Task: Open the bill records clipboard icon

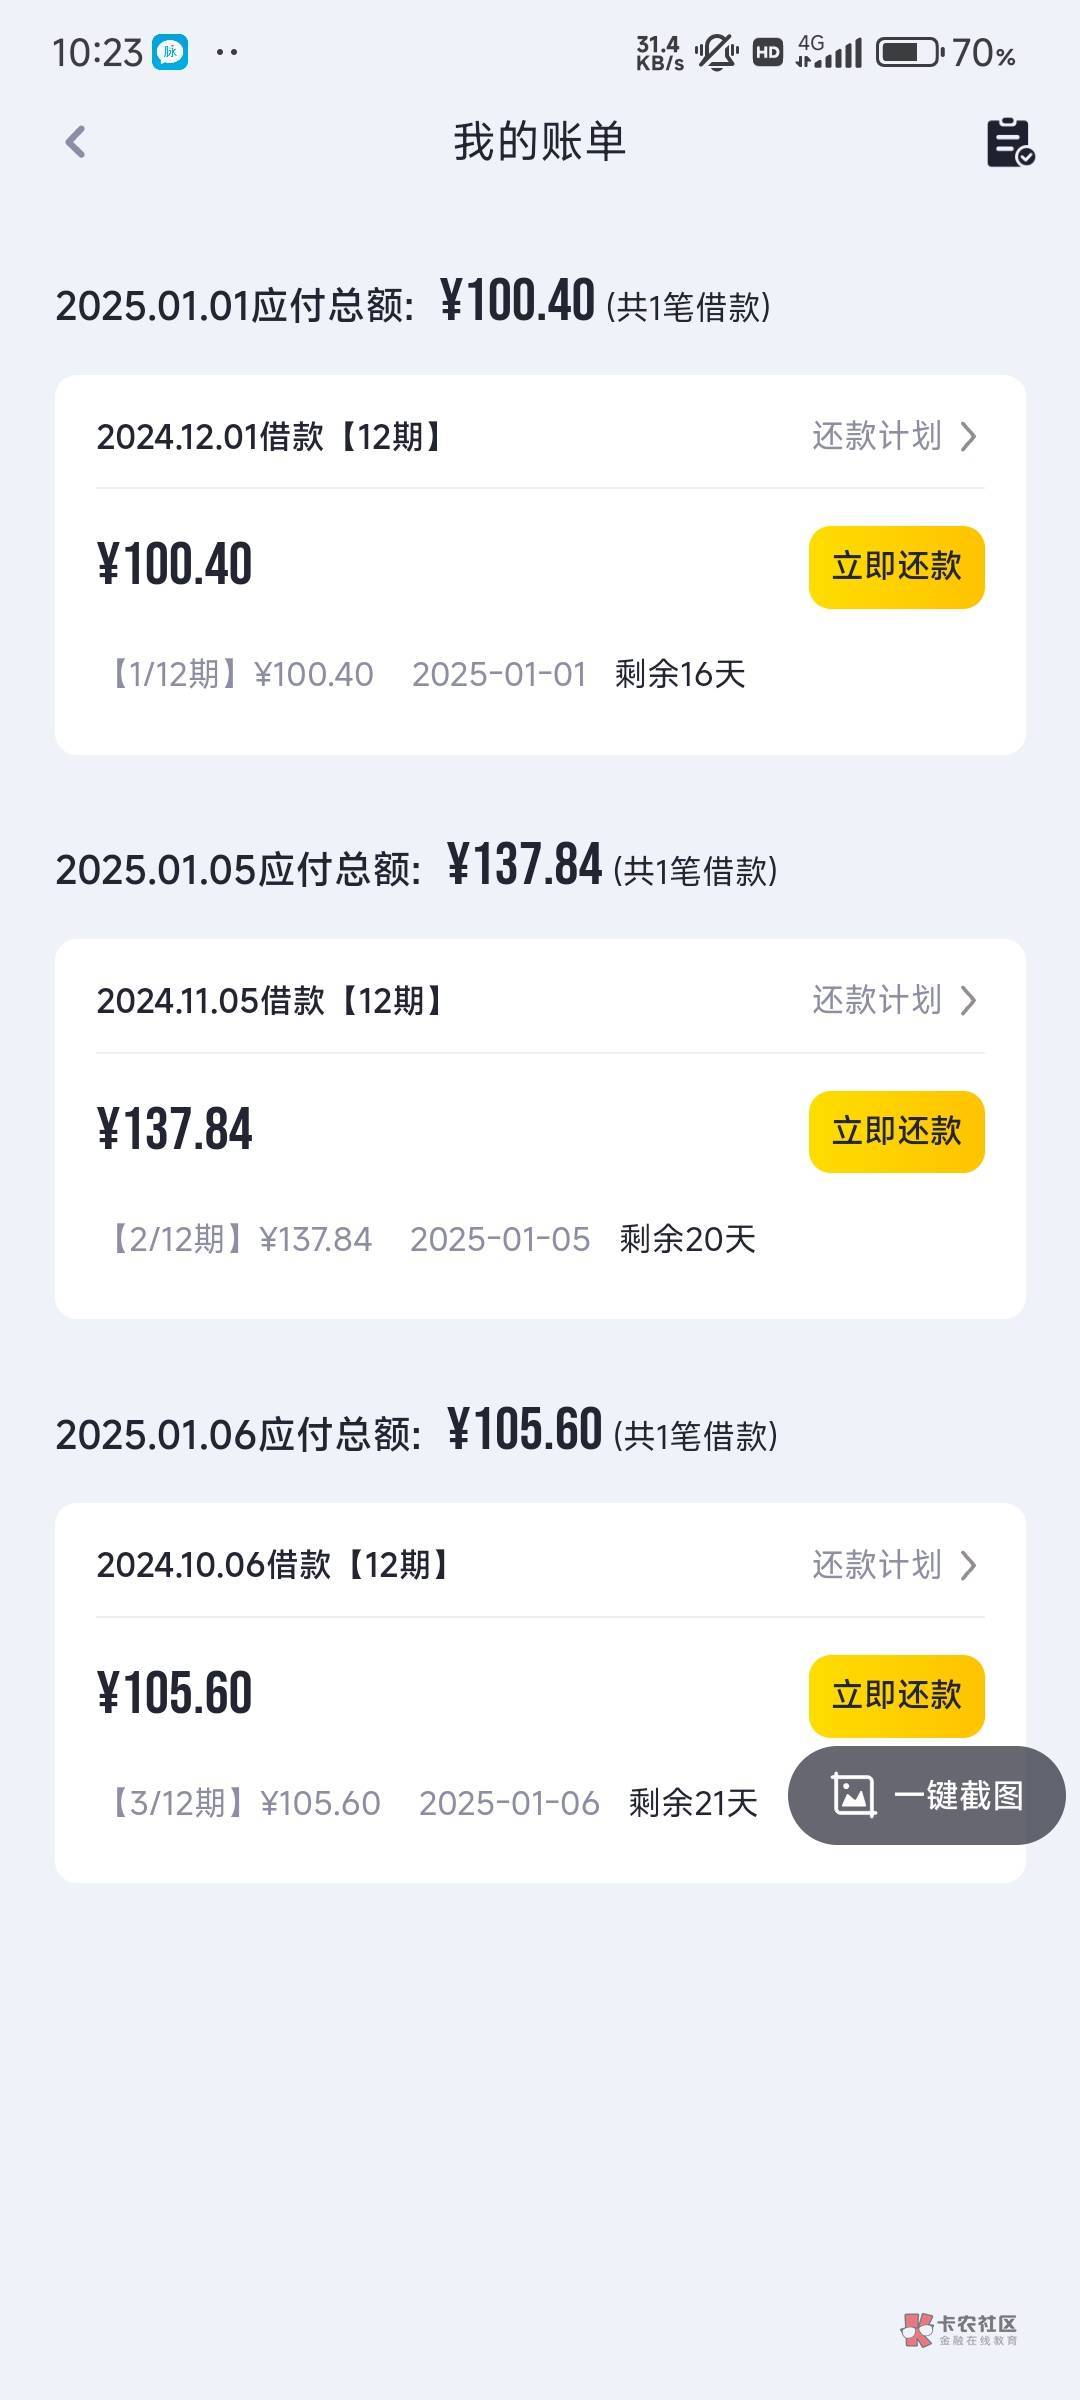Action: [x=1010, y=142]
